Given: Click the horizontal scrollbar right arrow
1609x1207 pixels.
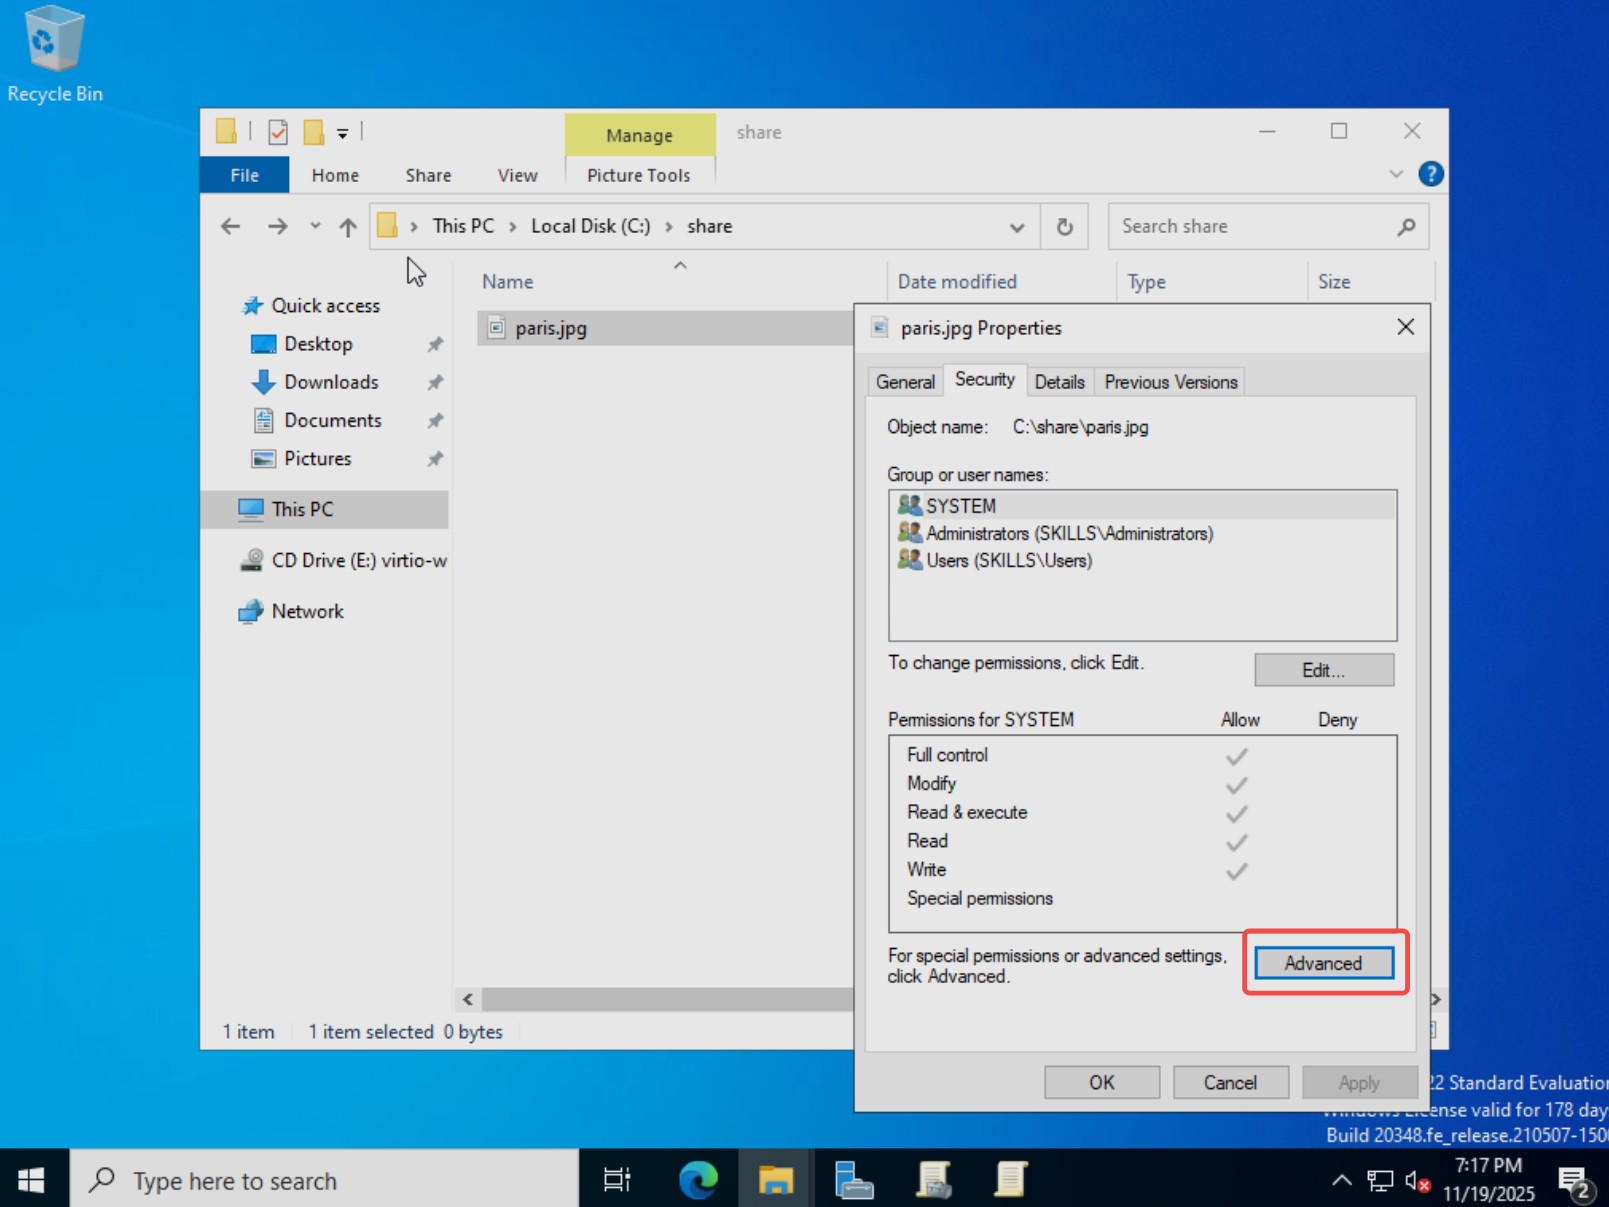Looking at the screenshot, I should coord(1436,999).
